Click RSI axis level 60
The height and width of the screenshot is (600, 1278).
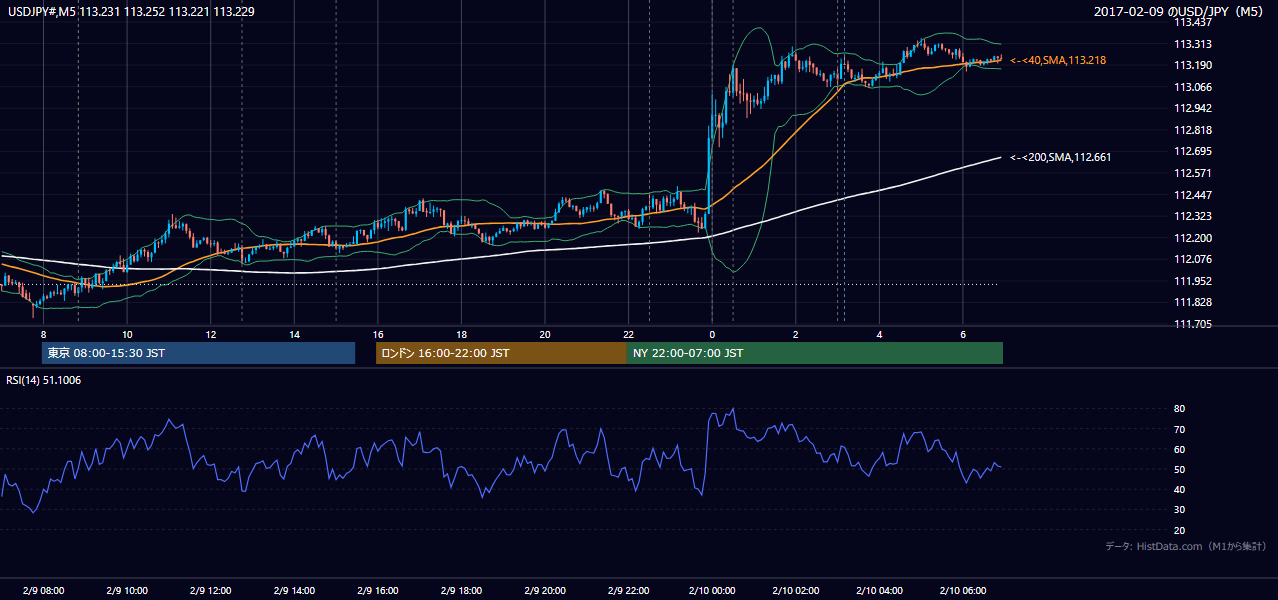(1179, 450)
